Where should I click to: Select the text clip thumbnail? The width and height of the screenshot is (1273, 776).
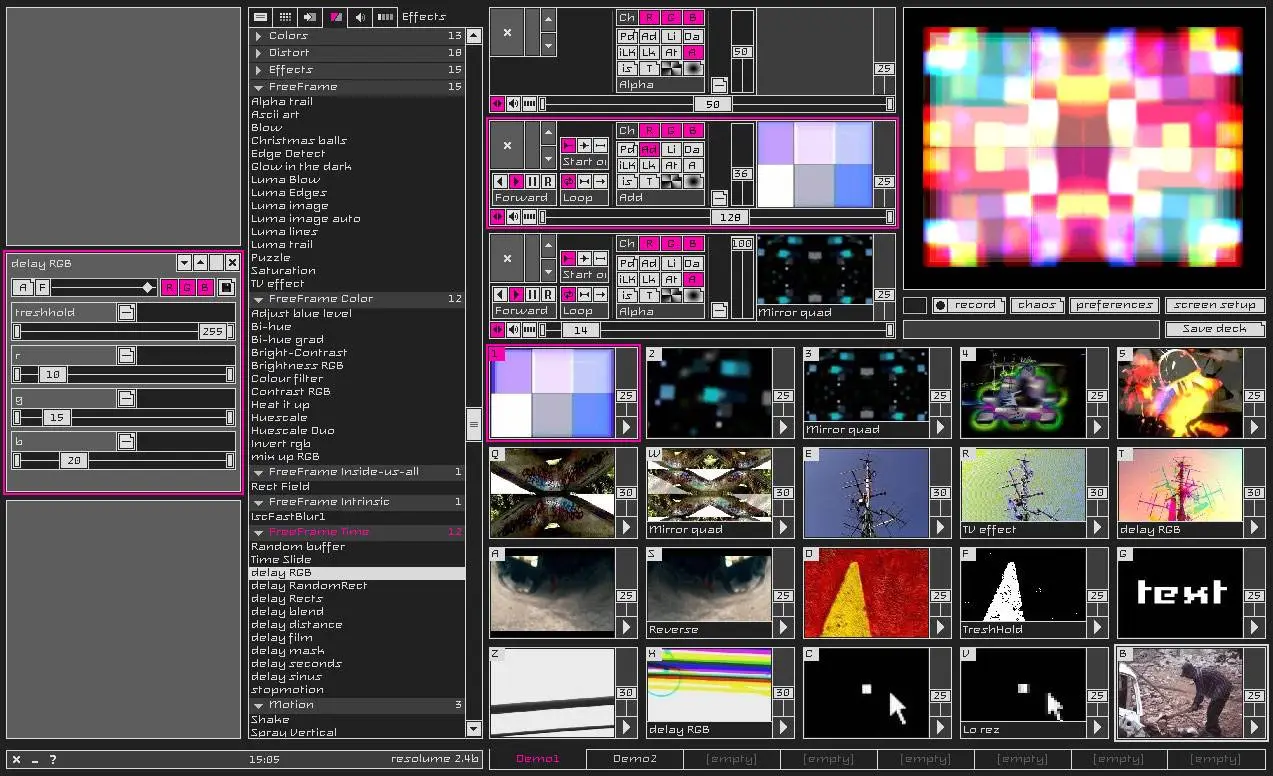(1180, 592)
